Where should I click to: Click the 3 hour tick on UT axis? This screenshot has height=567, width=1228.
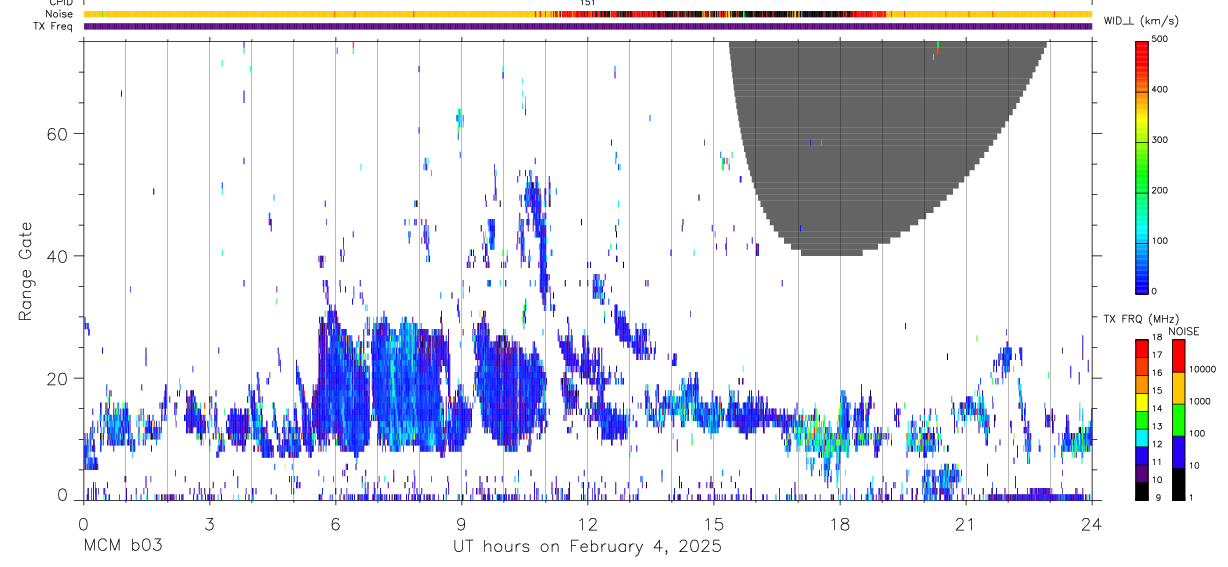(209, 523)
